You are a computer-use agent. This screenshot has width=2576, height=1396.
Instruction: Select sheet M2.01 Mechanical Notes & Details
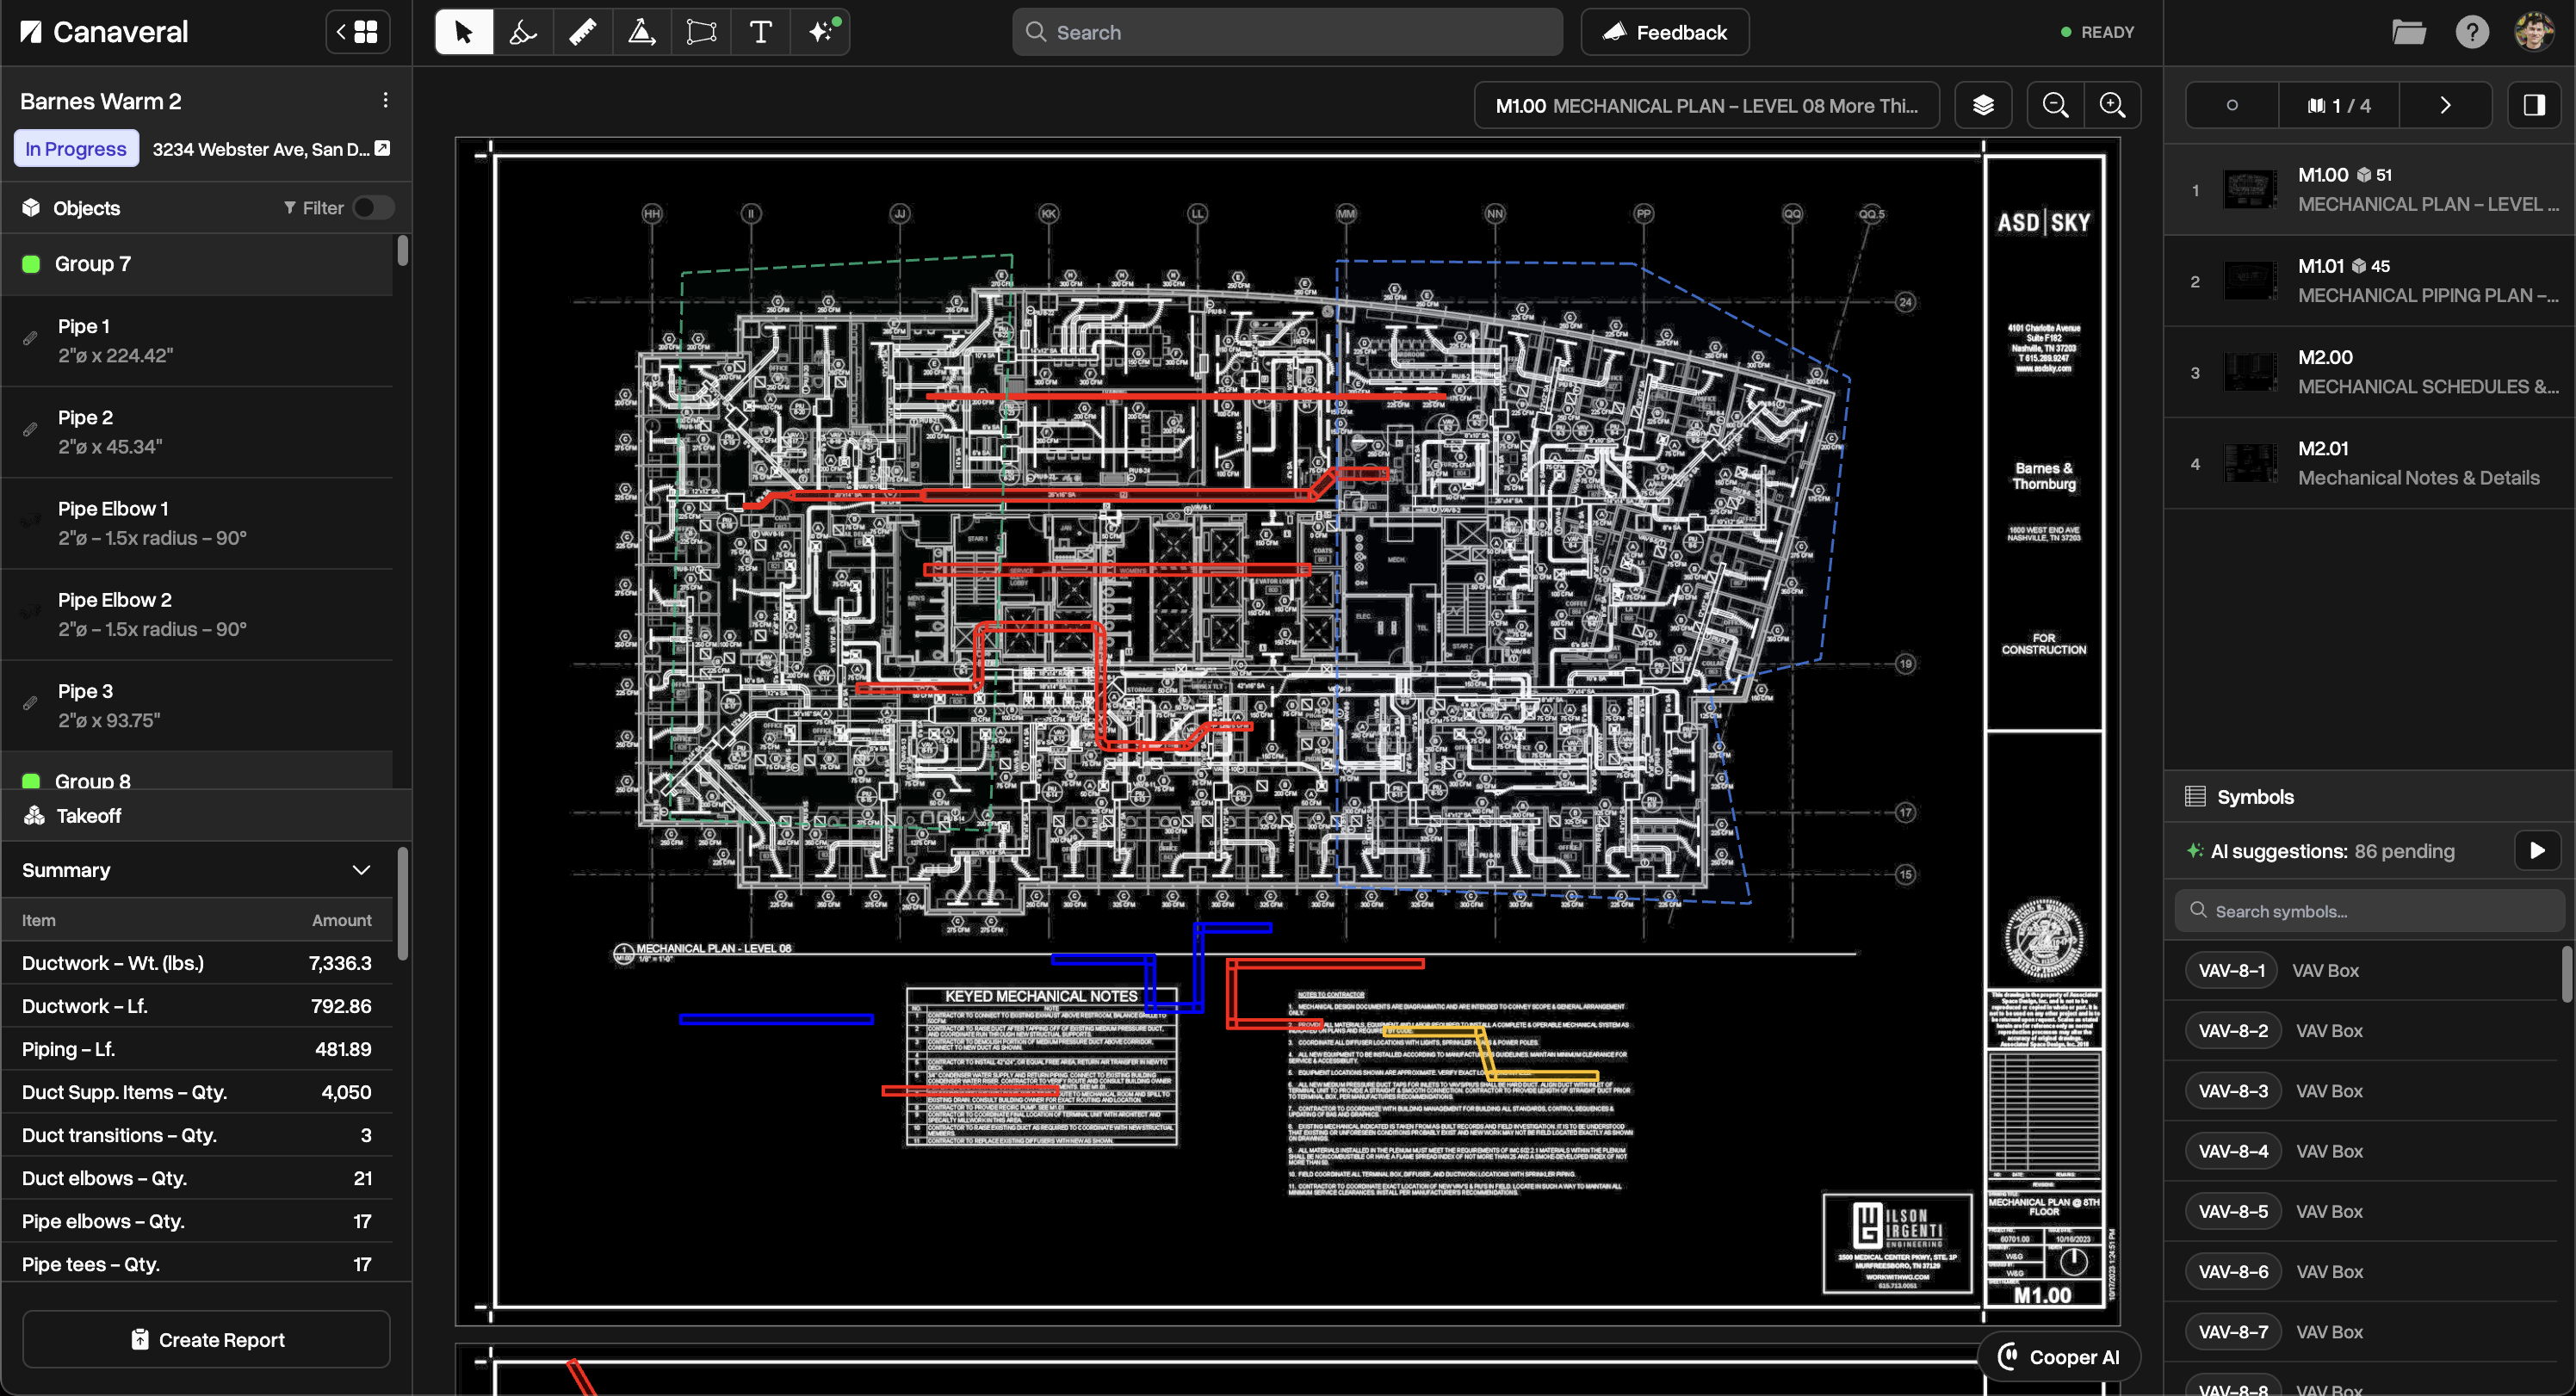click(2370, 464)
